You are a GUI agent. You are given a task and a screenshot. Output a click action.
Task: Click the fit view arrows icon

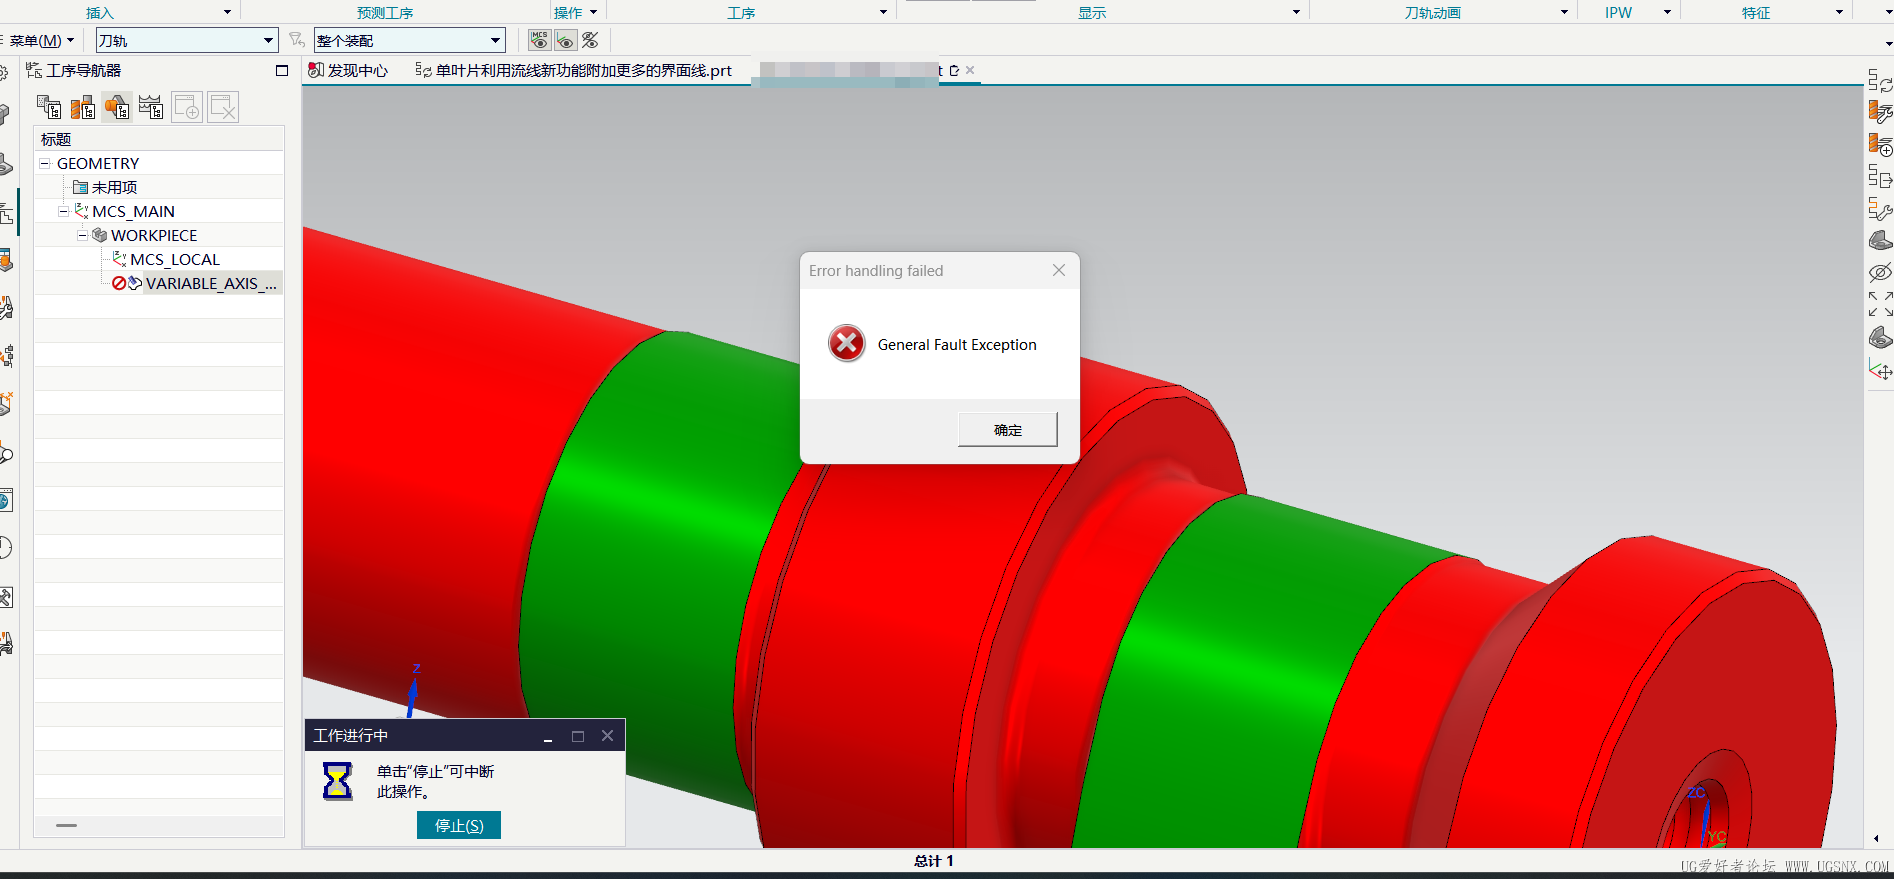tap(1880, 304)
